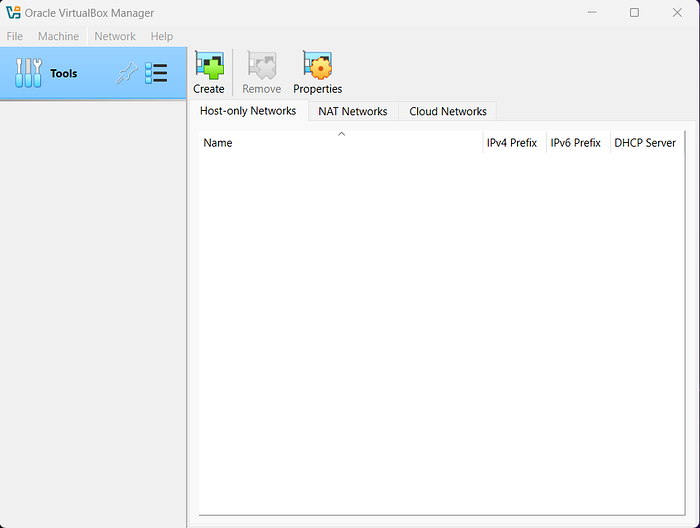
Task: Switch to the NAT Networks tab
Action: click(353, 111)
